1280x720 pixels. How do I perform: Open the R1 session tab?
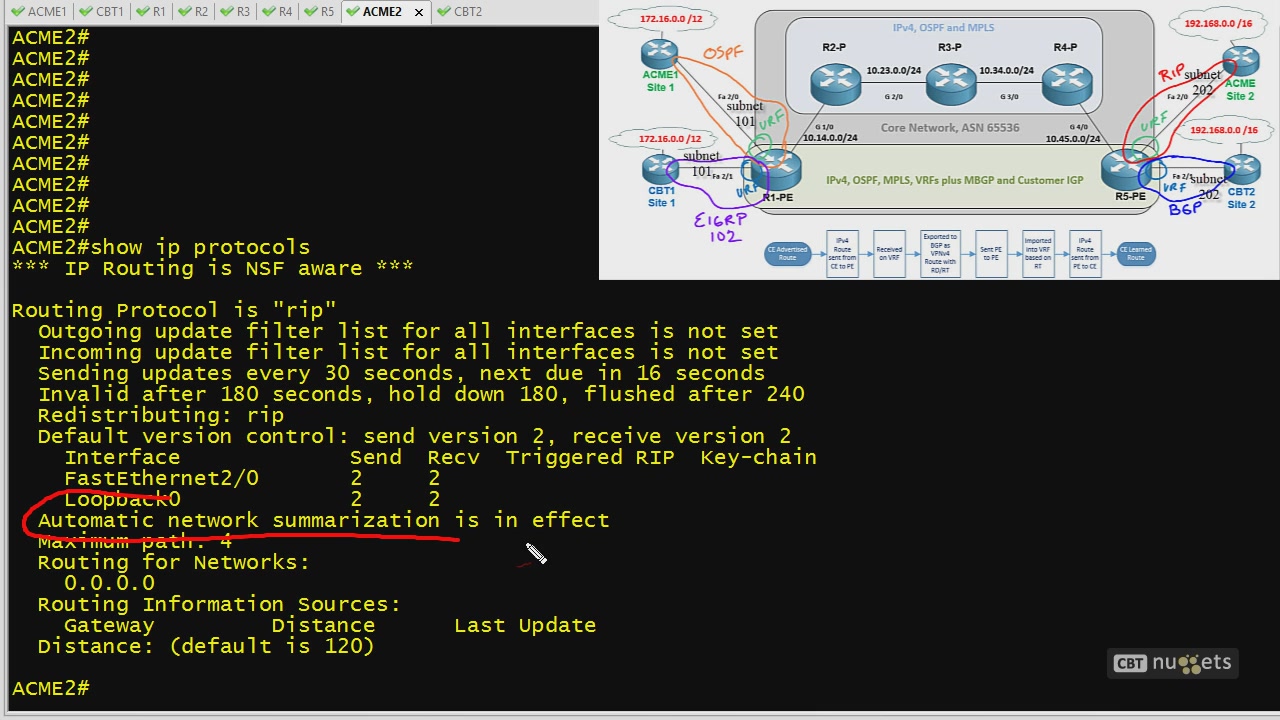(150, 12)
